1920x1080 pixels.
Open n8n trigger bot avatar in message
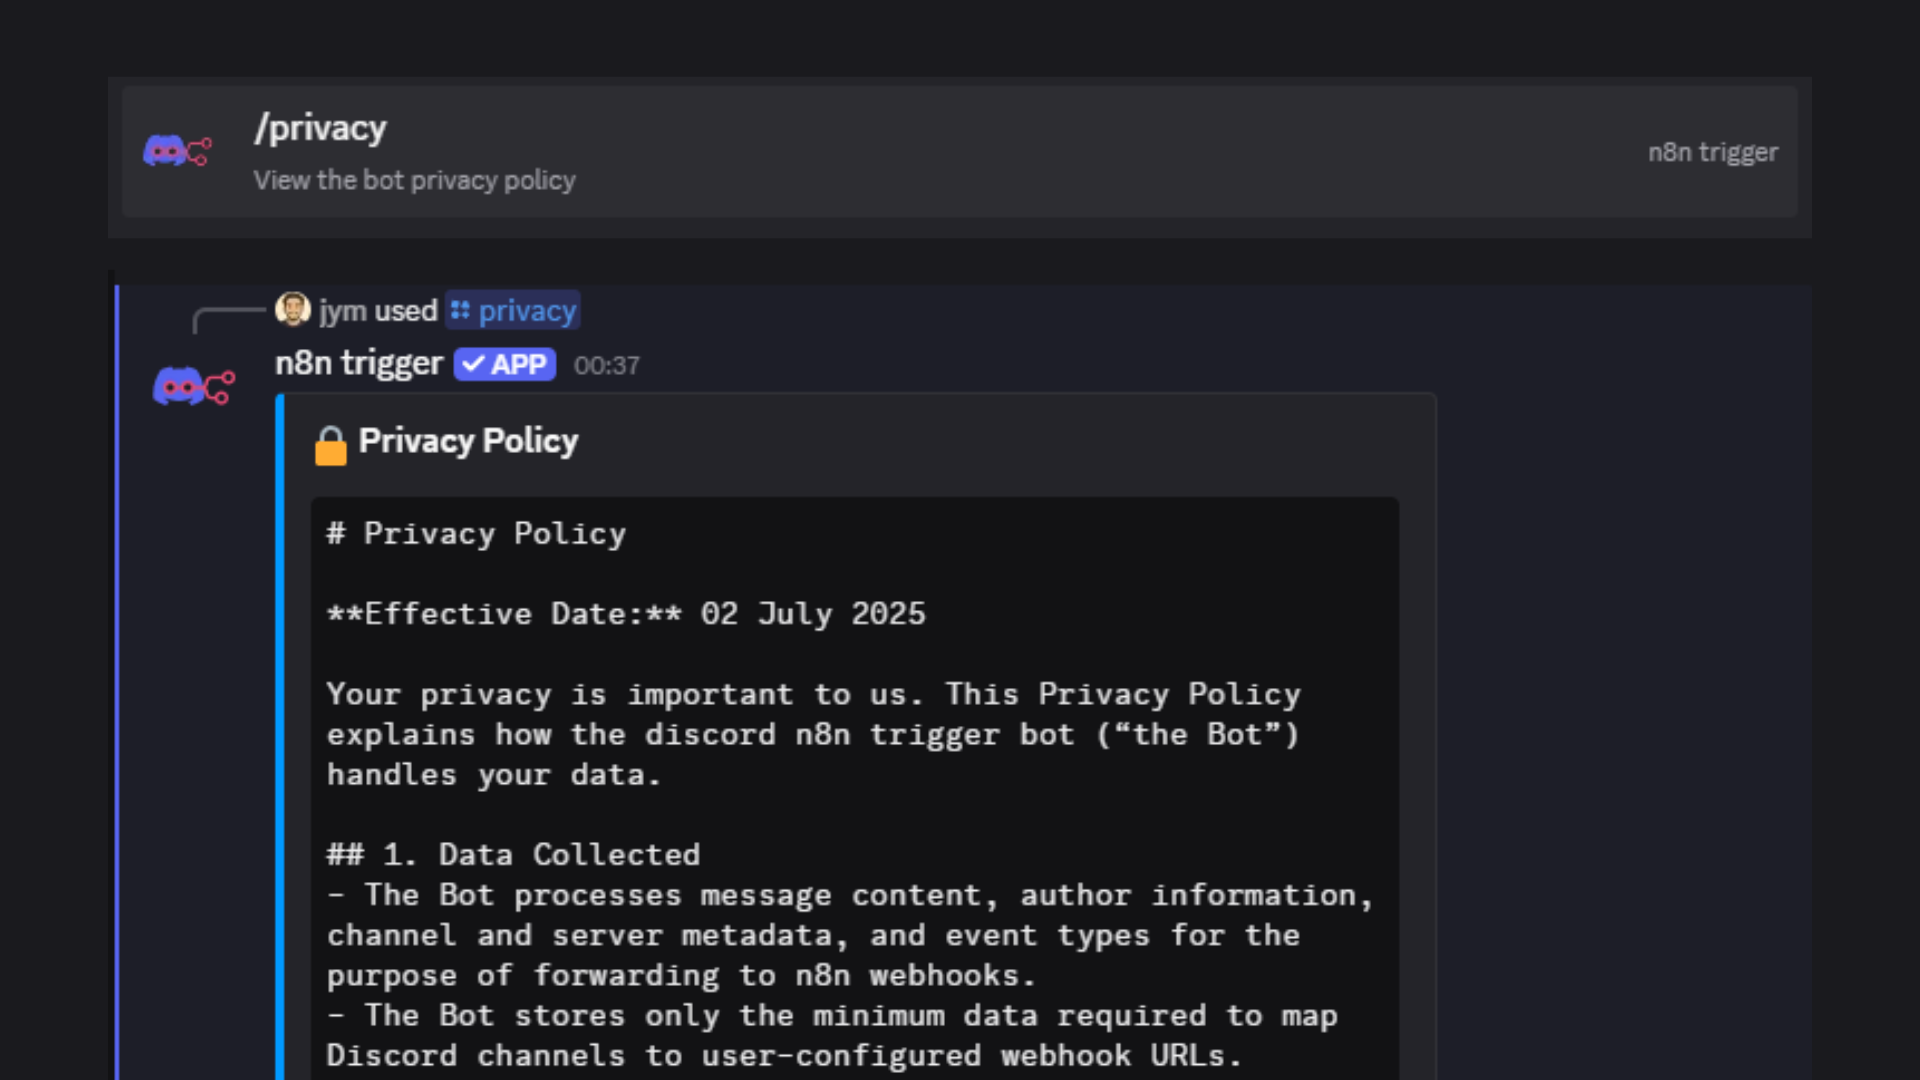(193, 386)
